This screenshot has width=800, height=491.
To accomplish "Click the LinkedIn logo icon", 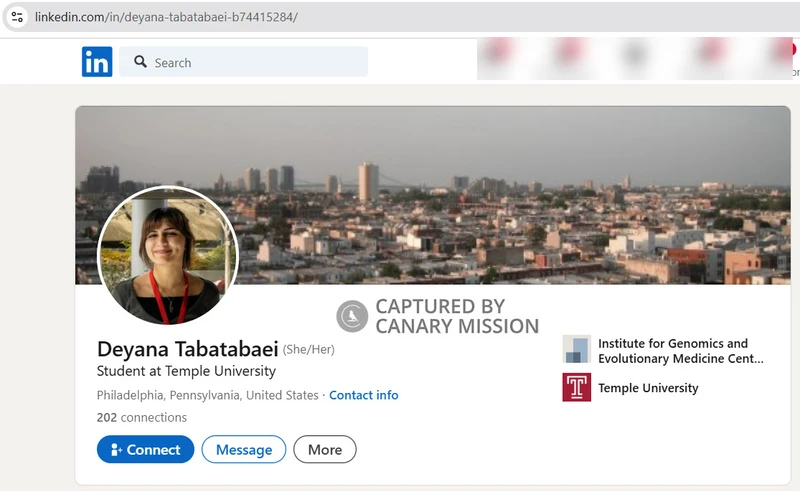I will tap(97, 62).
